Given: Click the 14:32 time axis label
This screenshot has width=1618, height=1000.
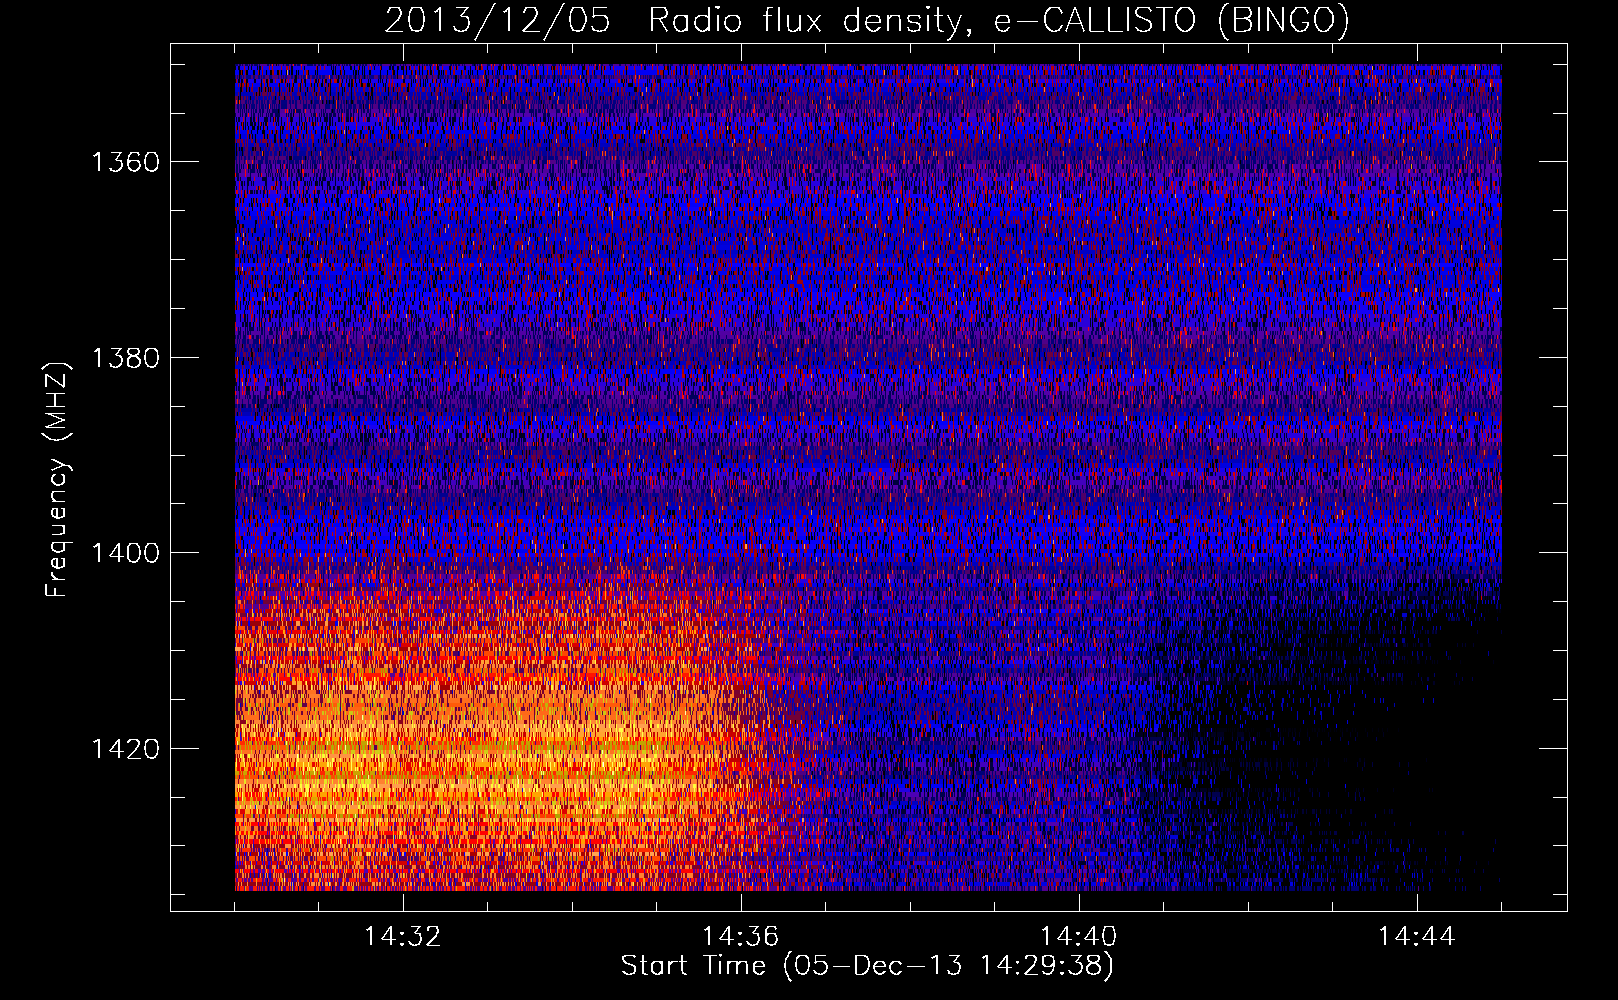Looking at the screenshot, I should 403,937.
